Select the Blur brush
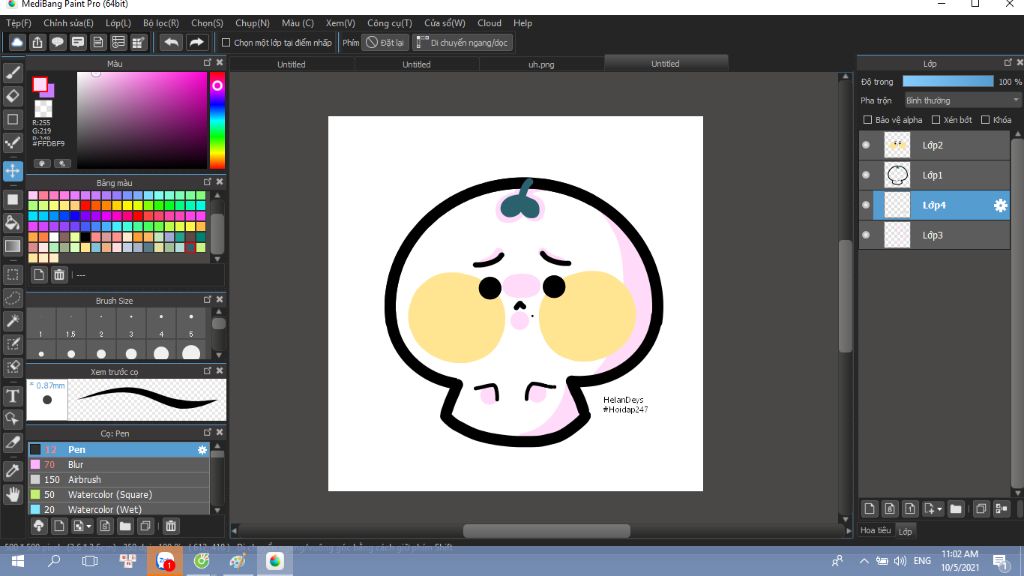Viewport: 1024px width, 576px height. point(118,464)
